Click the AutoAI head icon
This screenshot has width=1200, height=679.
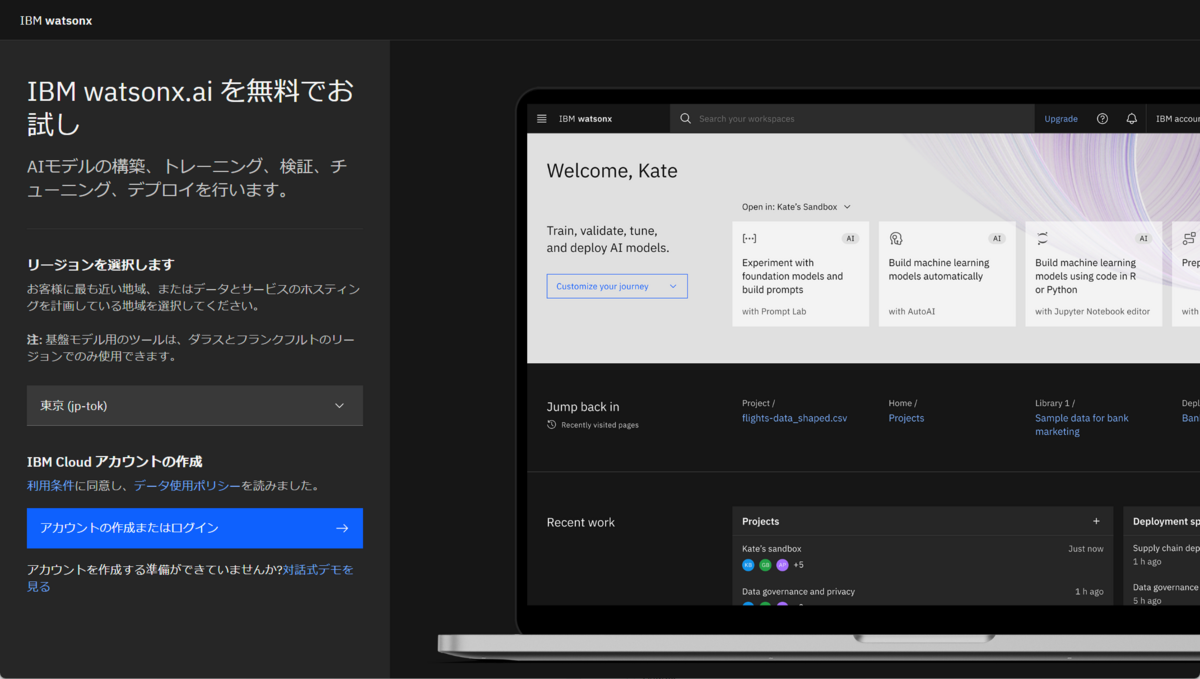[896, 239]
